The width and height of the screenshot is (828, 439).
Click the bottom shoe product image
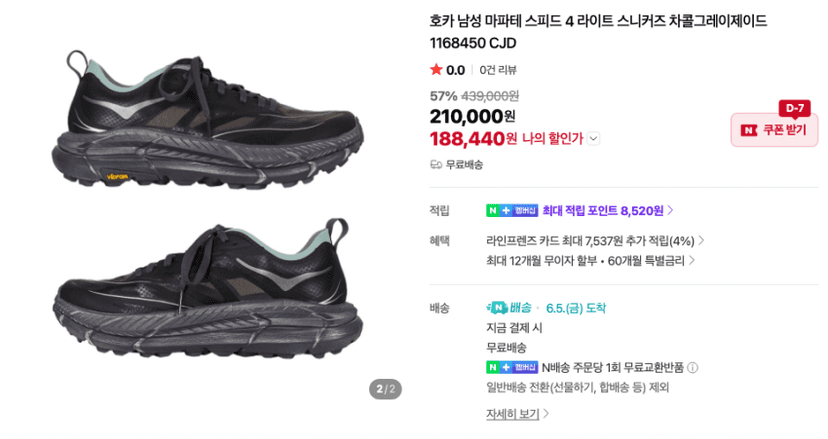208,288
